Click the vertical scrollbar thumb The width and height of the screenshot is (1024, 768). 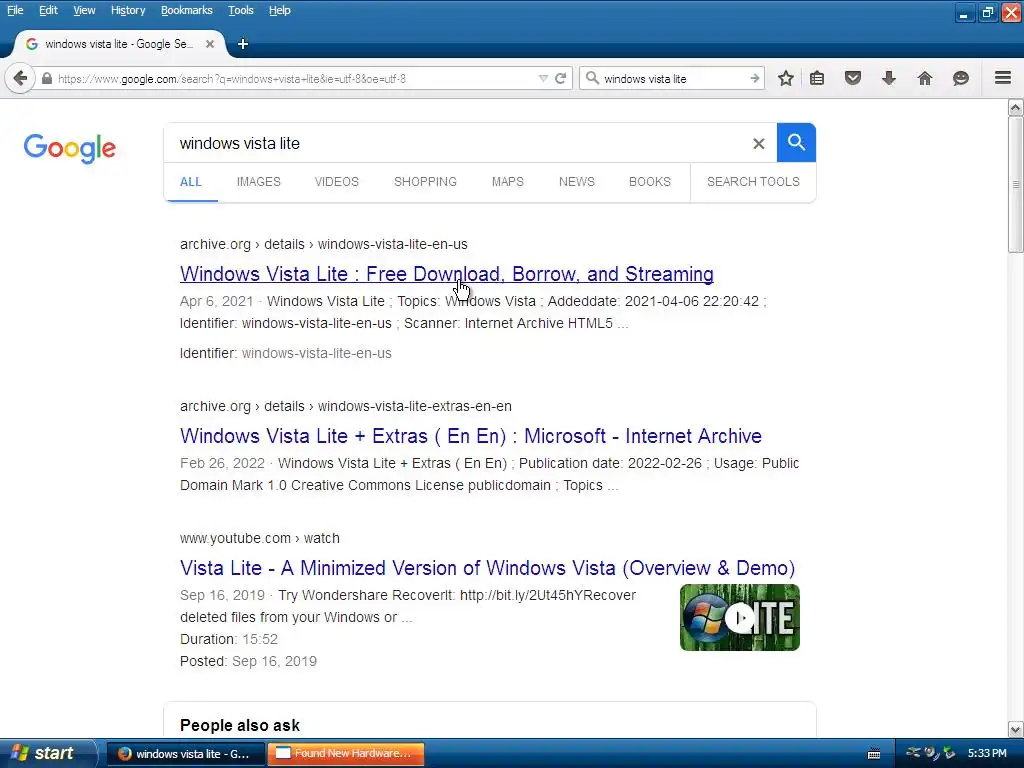(1016, 184)
